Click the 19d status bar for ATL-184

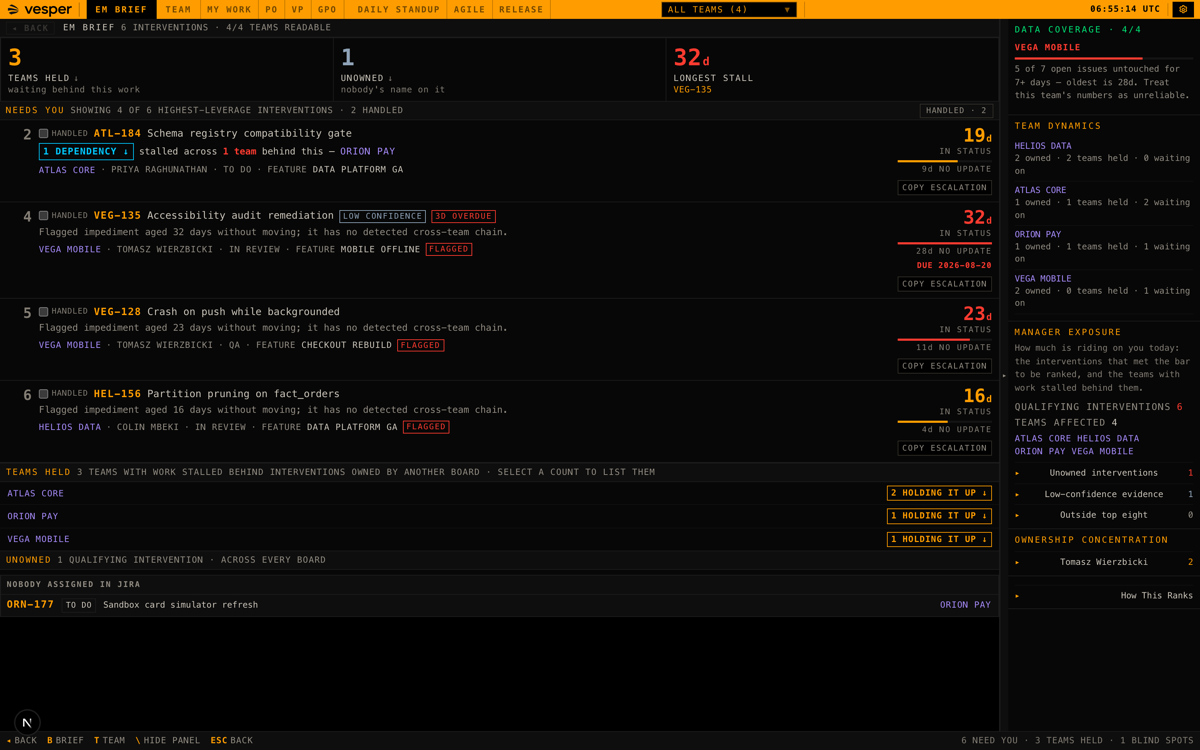[944, 161]
